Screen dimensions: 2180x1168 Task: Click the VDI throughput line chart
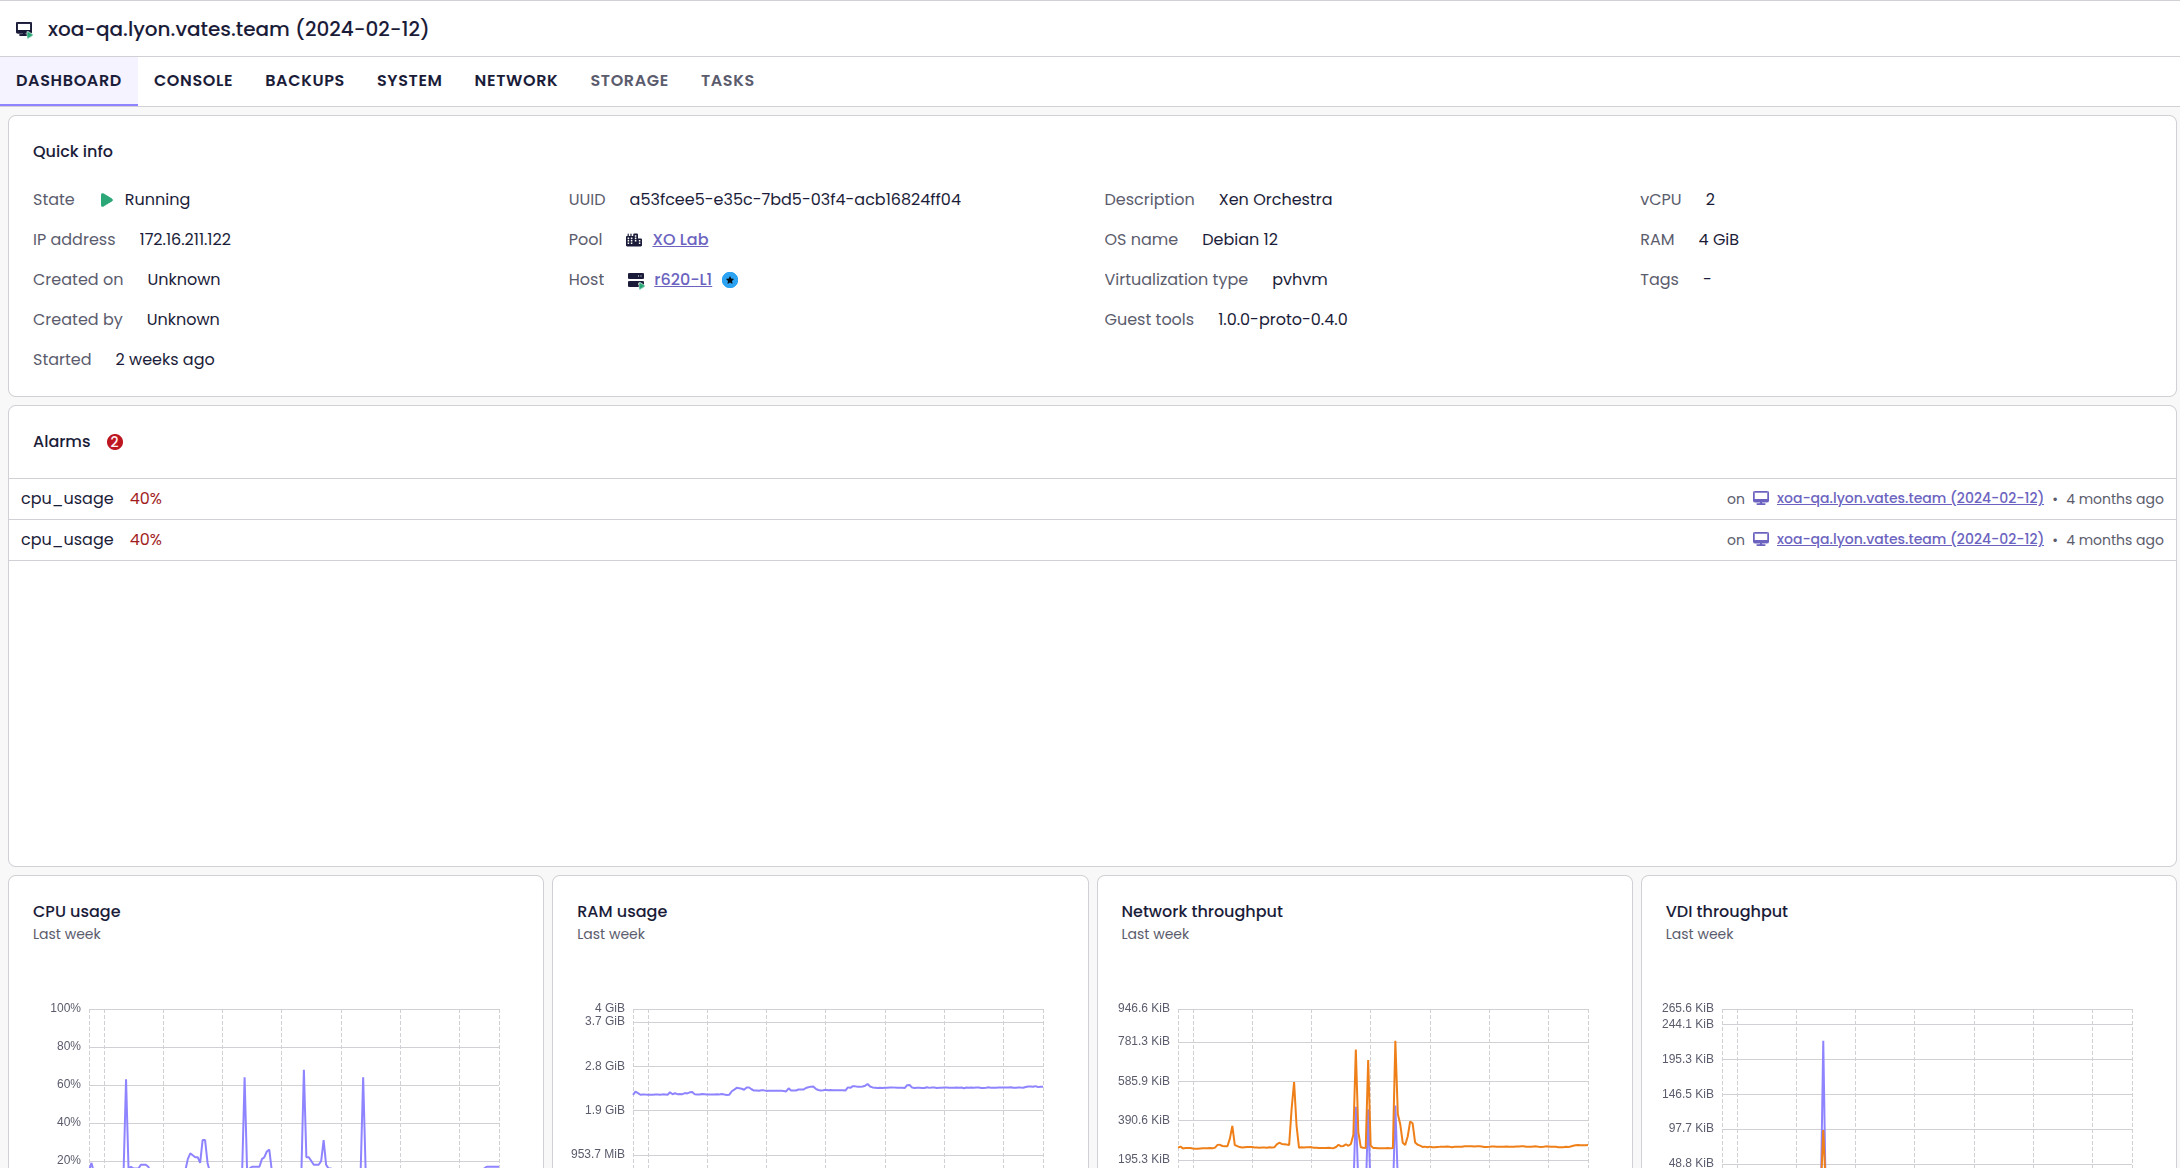1927,1088
